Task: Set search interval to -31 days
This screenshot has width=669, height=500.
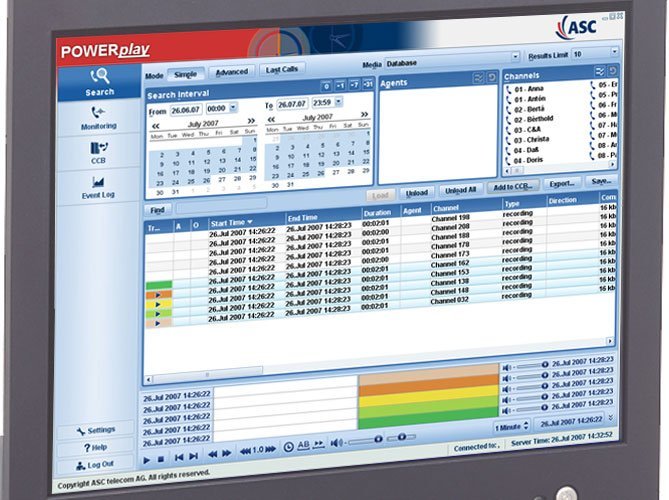Action: click(368, 84)
